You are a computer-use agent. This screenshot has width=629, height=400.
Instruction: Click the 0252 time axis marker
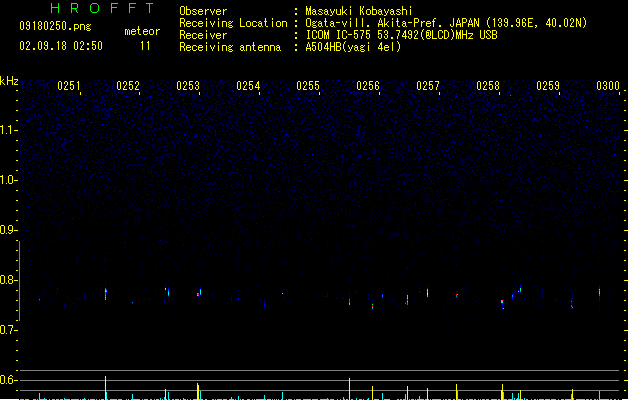click(128, 86)
